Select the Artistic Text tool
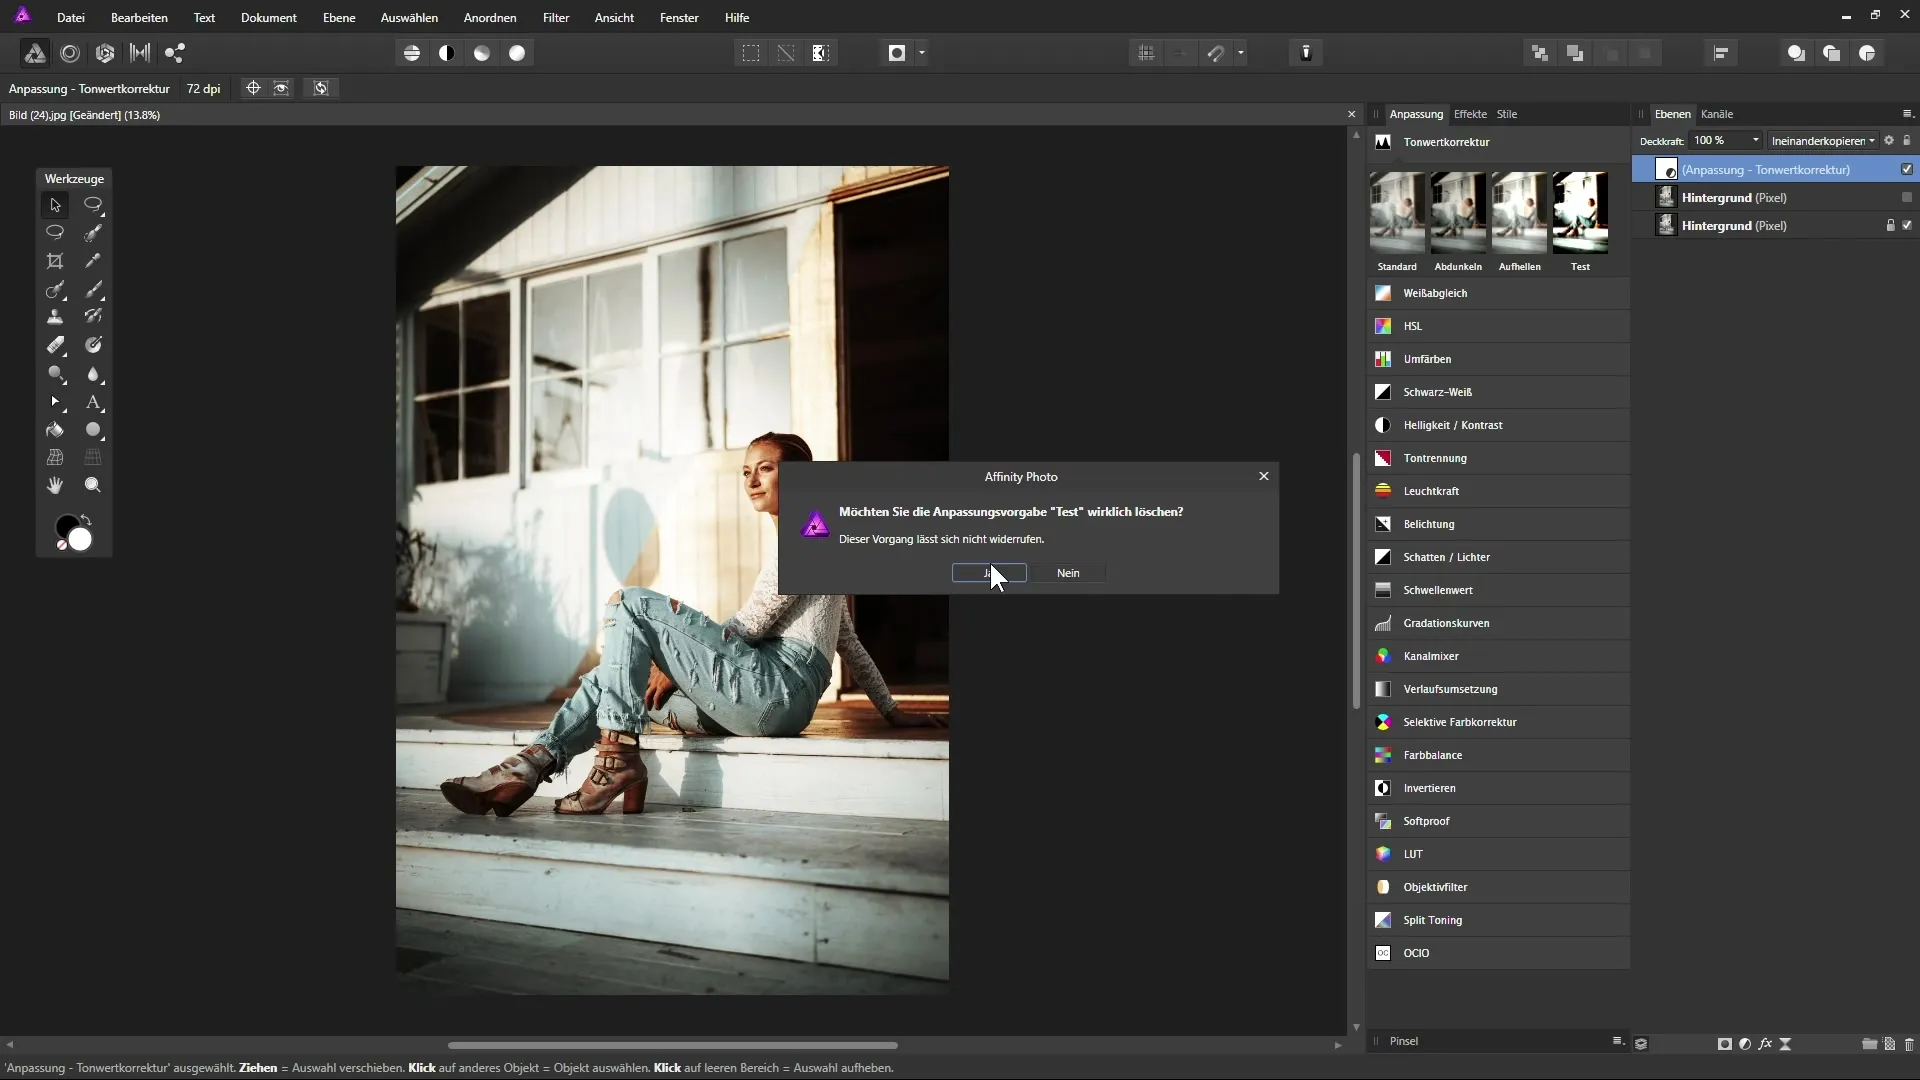This screenshot has height=1080, width=1920. 93,402
